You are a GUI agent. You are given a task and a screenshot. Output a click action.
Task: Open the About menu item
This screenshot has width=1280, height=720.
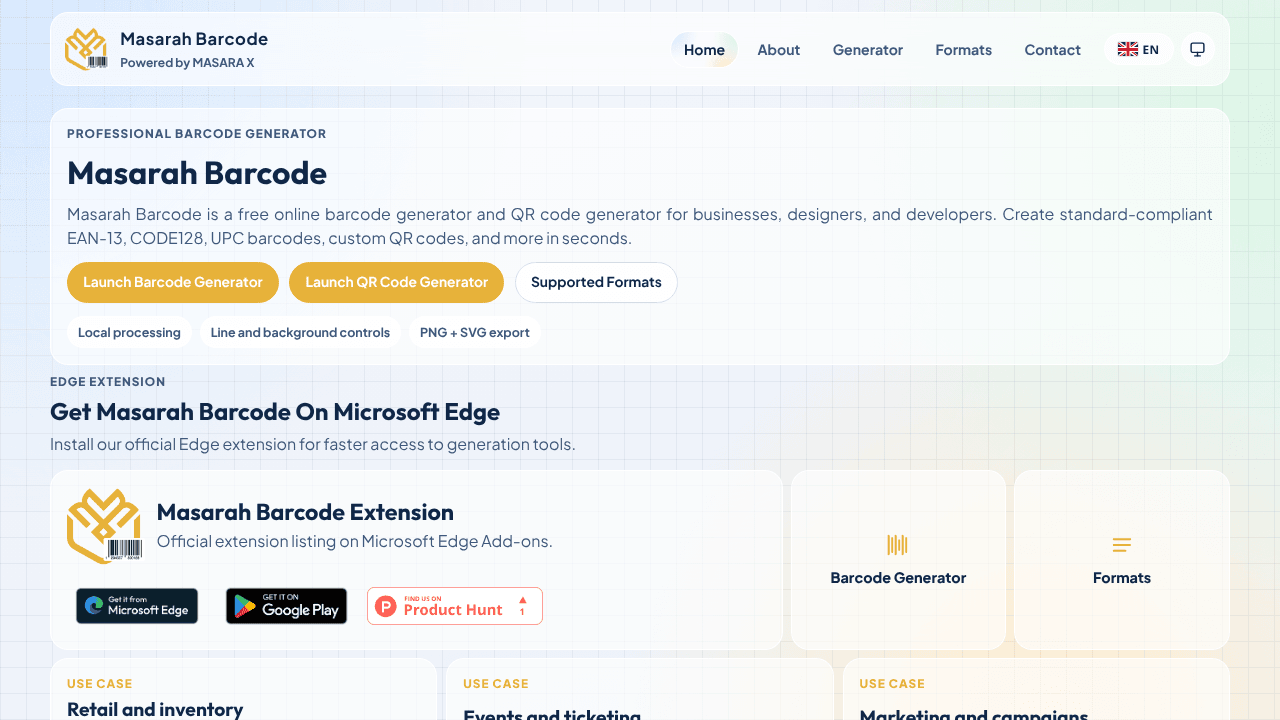coord(779,49)
